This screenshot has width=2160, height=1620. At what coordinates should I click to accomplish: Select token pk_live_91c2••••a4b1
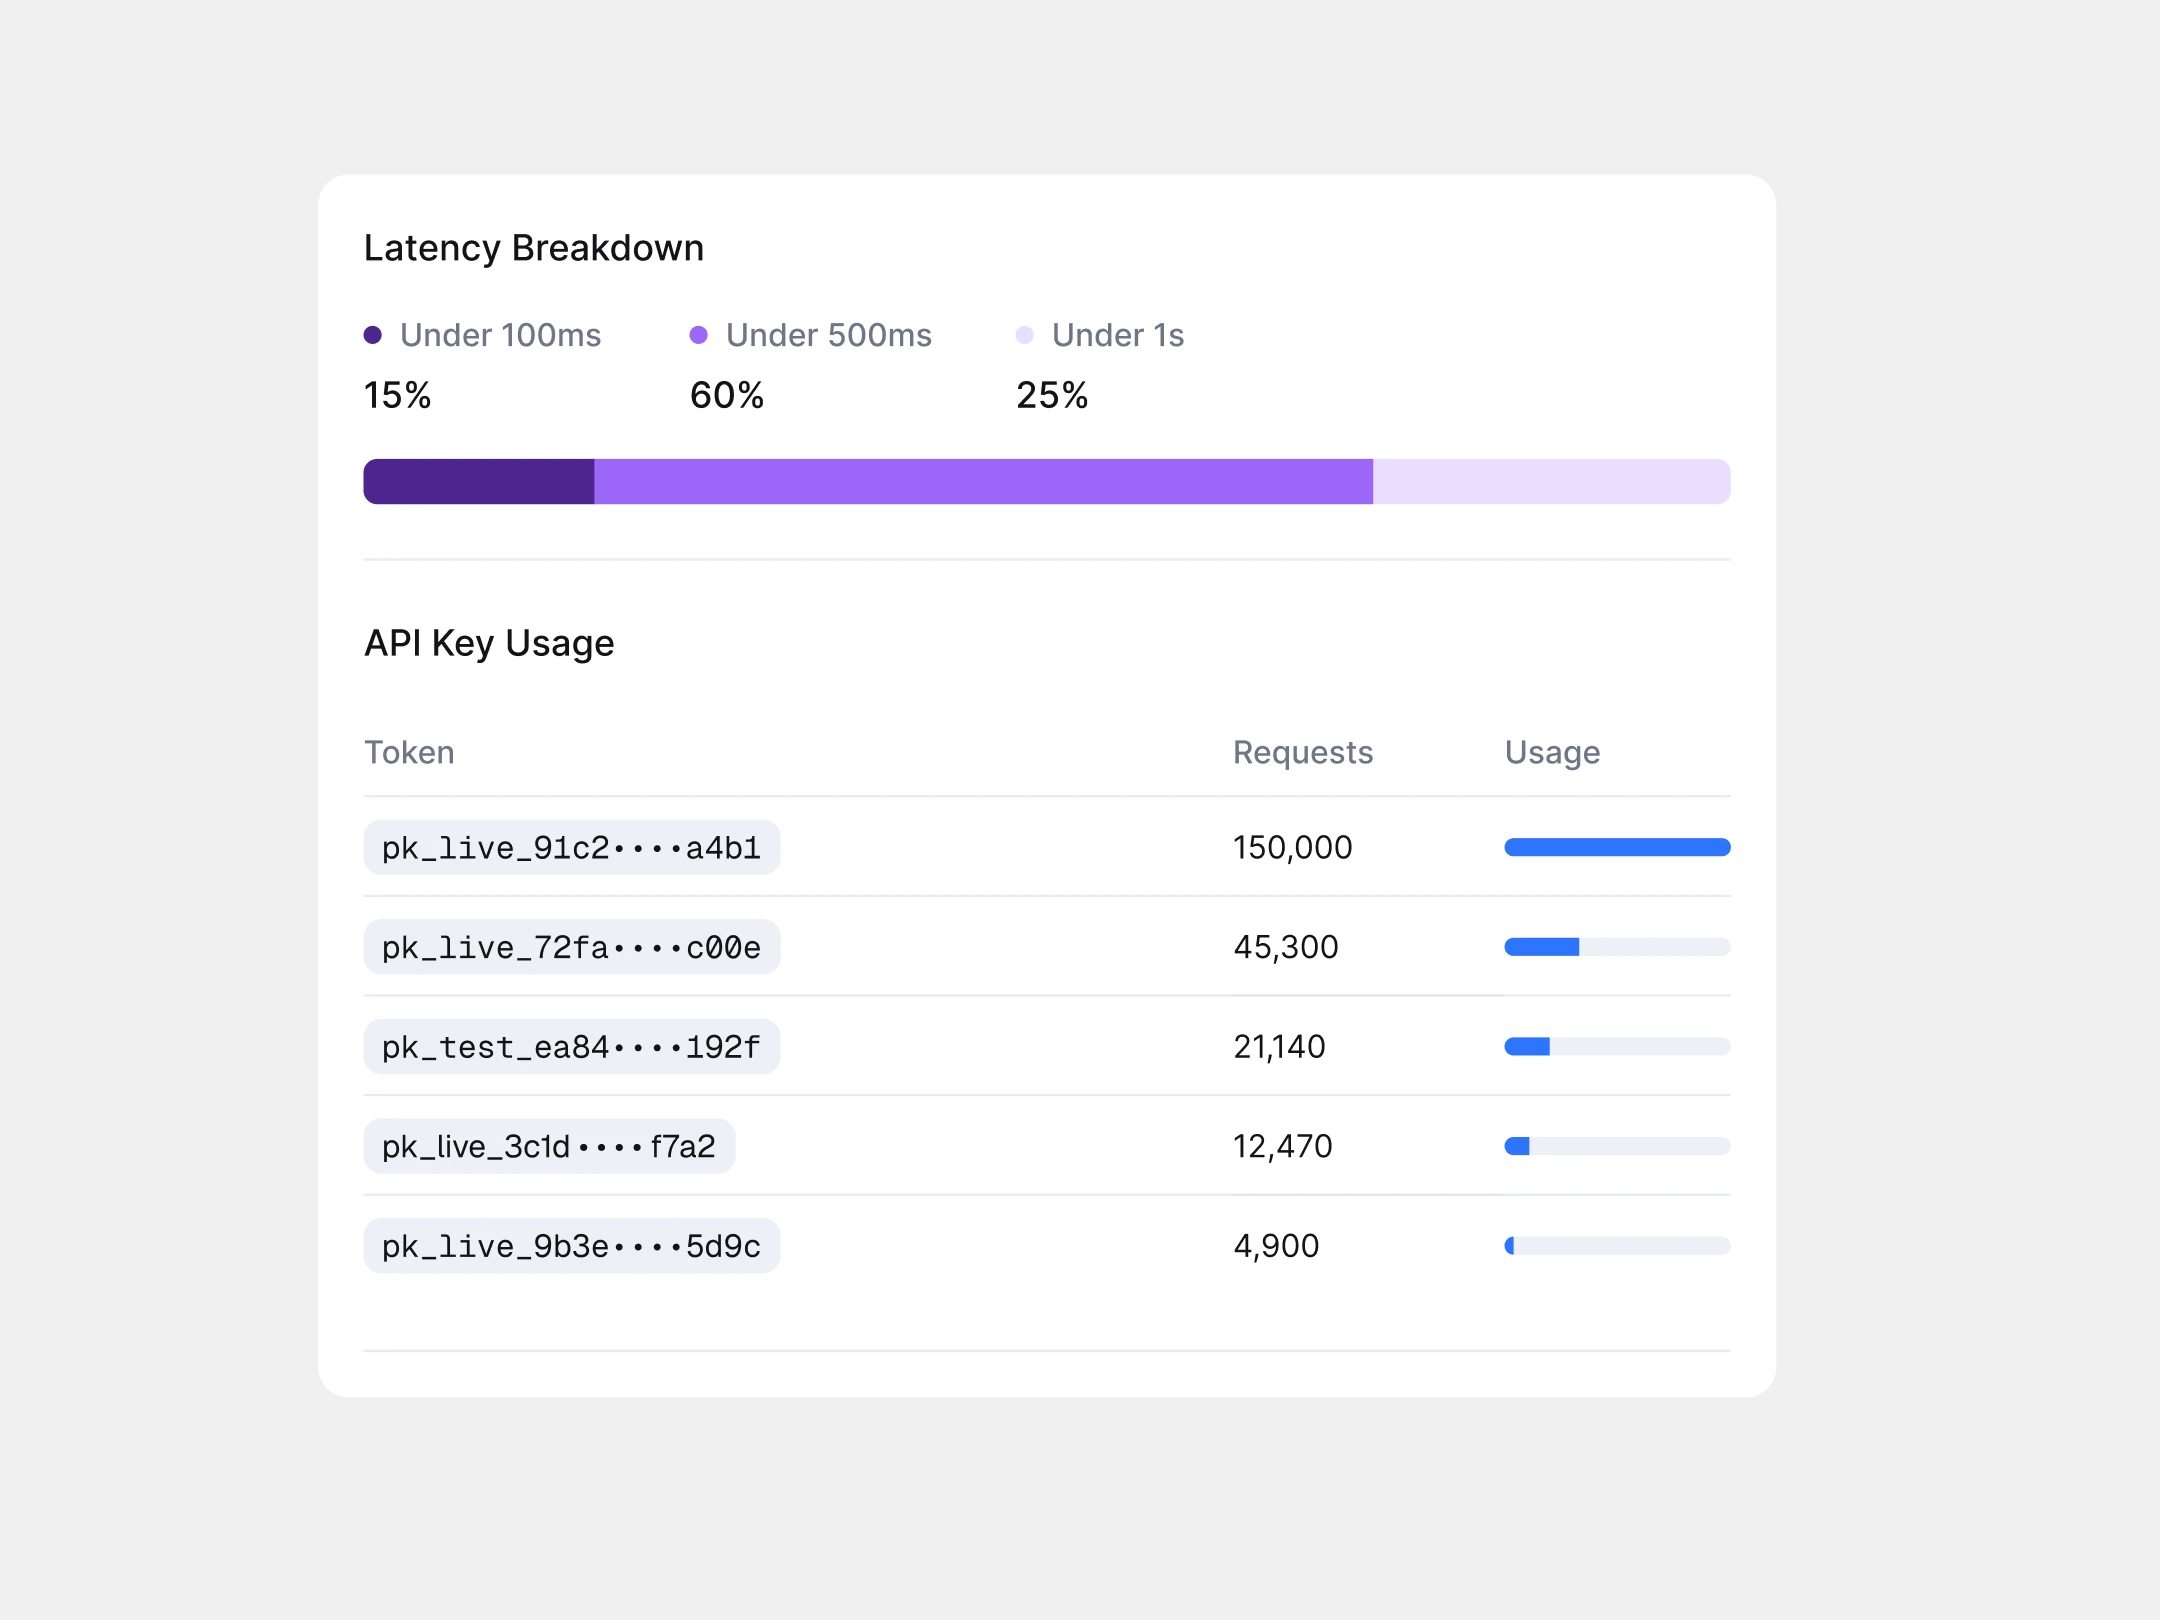coord(572,848)
